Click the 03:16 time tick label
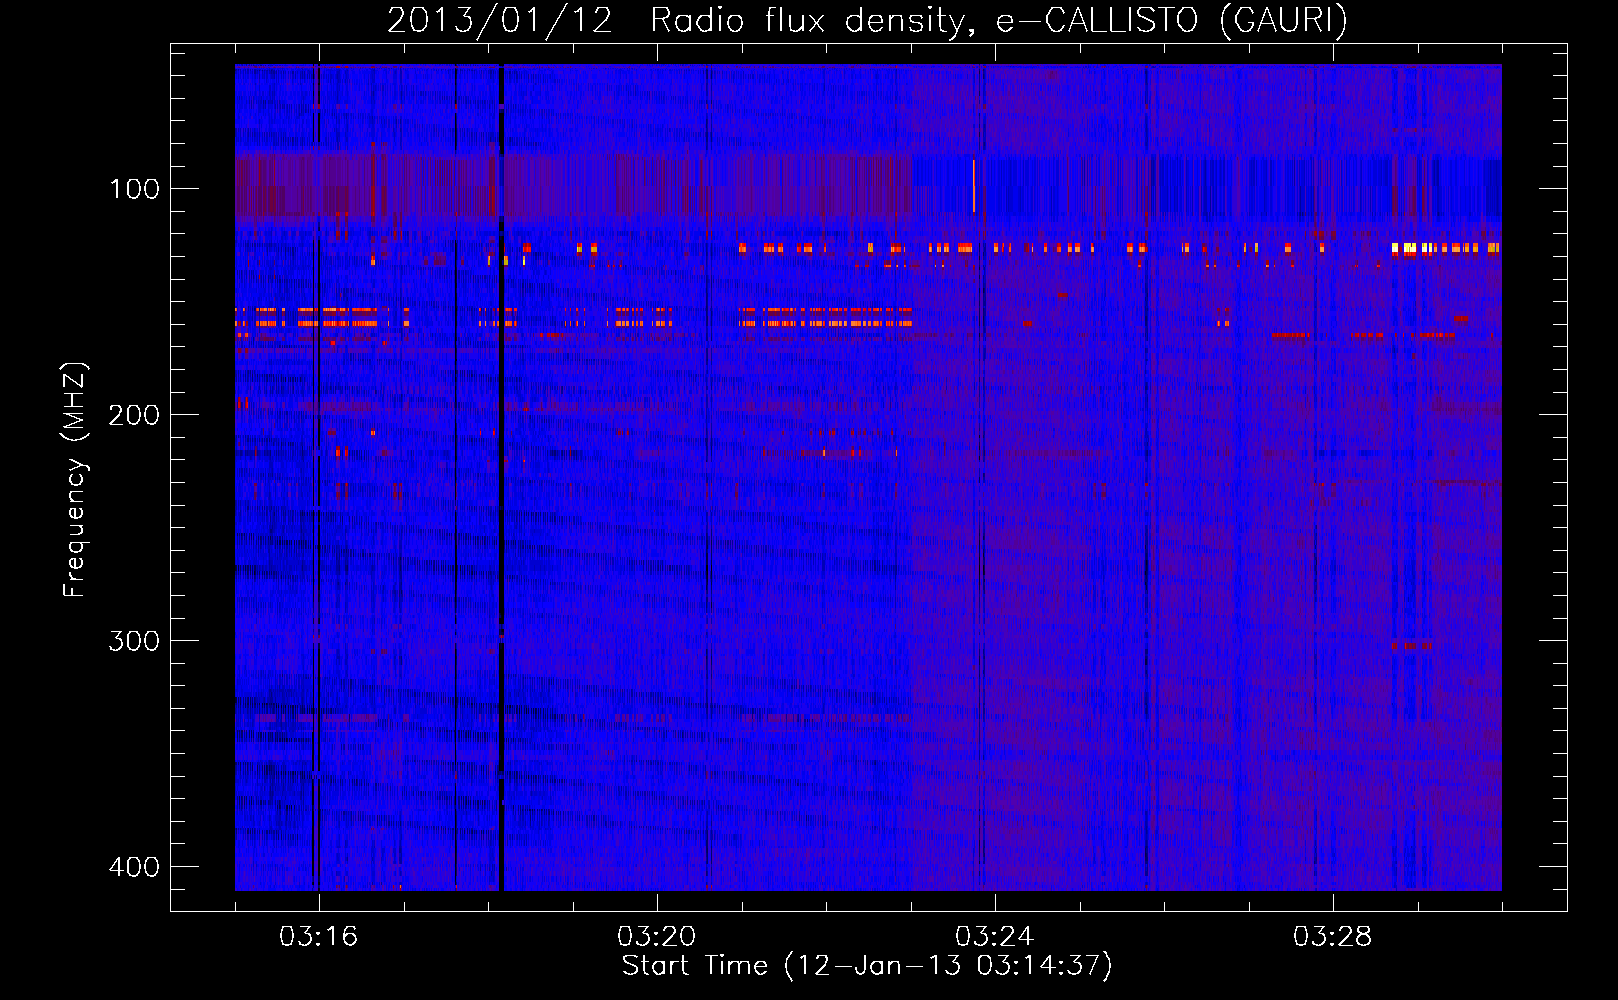The width and height of the screenshot is (1618, 1000). (318, 937)
